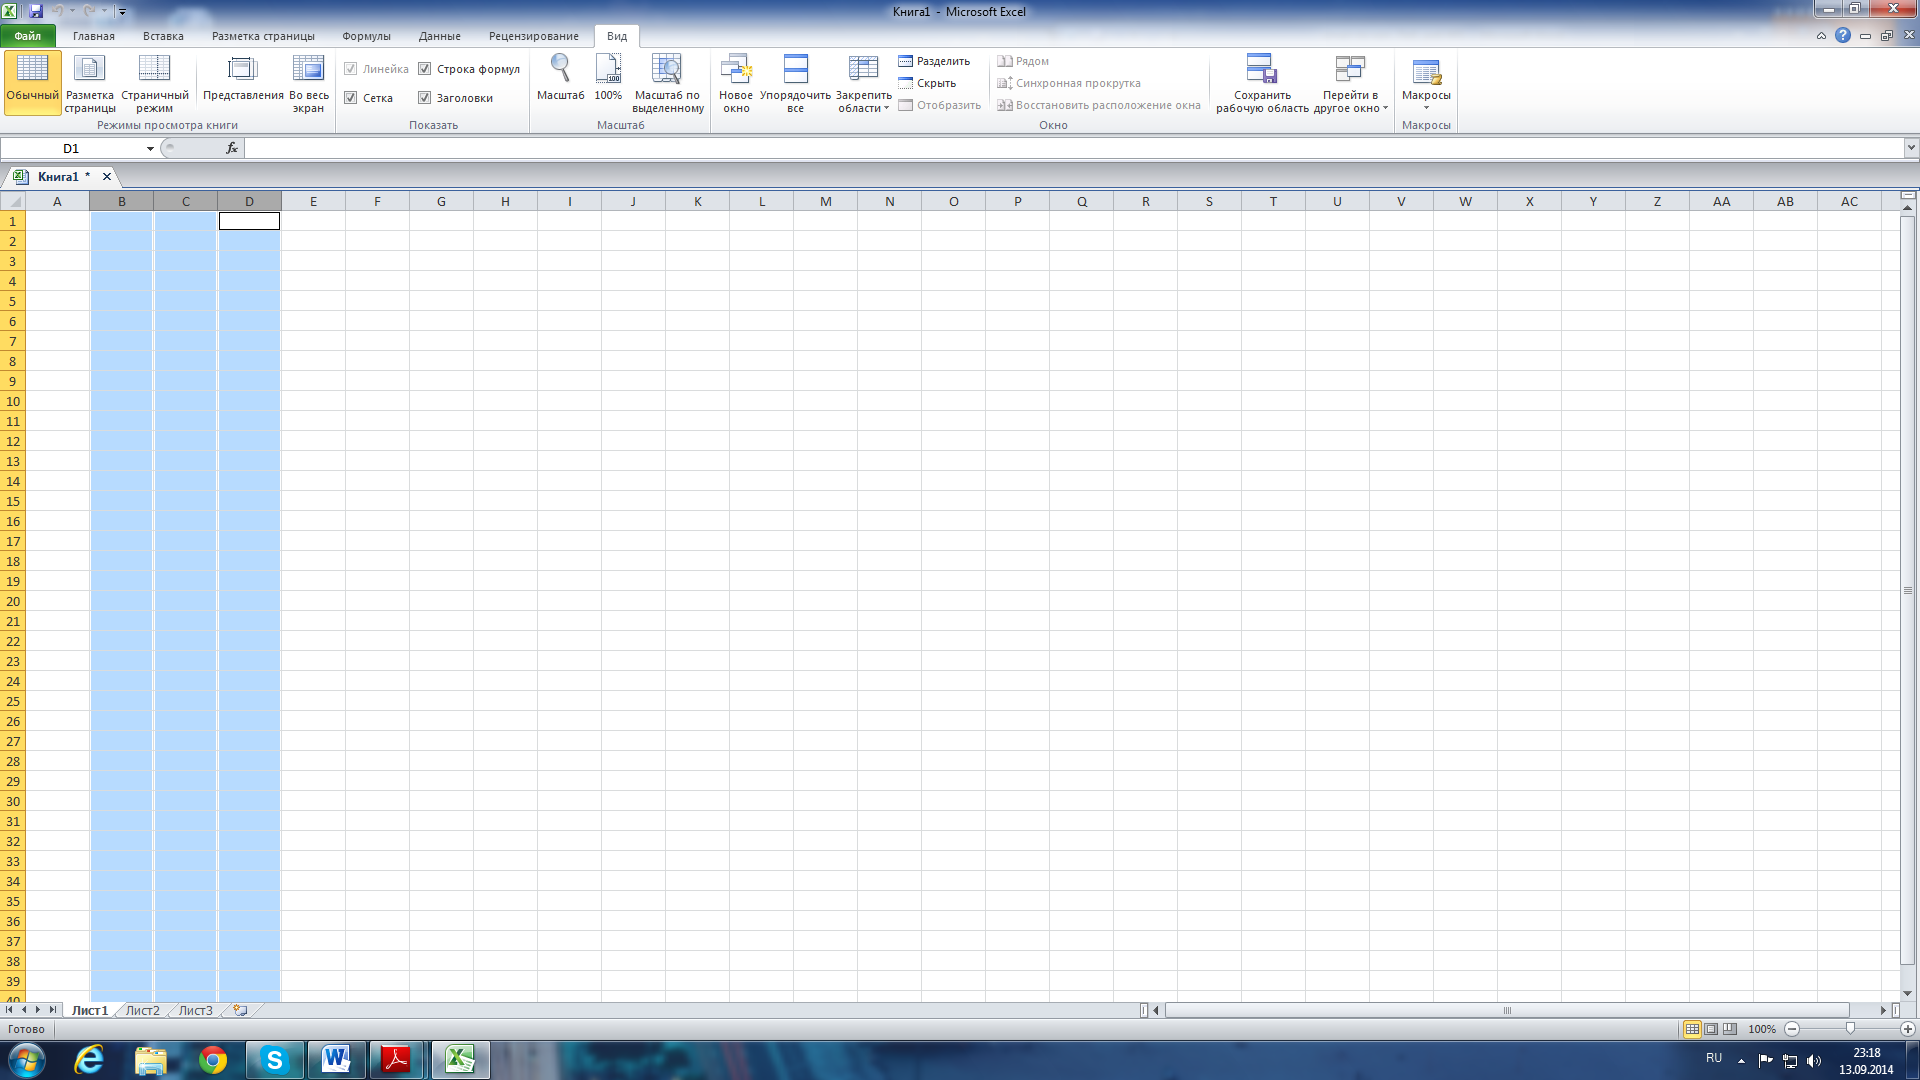Screen dimensions: 1920x1080
Task: Toggle Заголовки headings checkbox
Action: 424,98
